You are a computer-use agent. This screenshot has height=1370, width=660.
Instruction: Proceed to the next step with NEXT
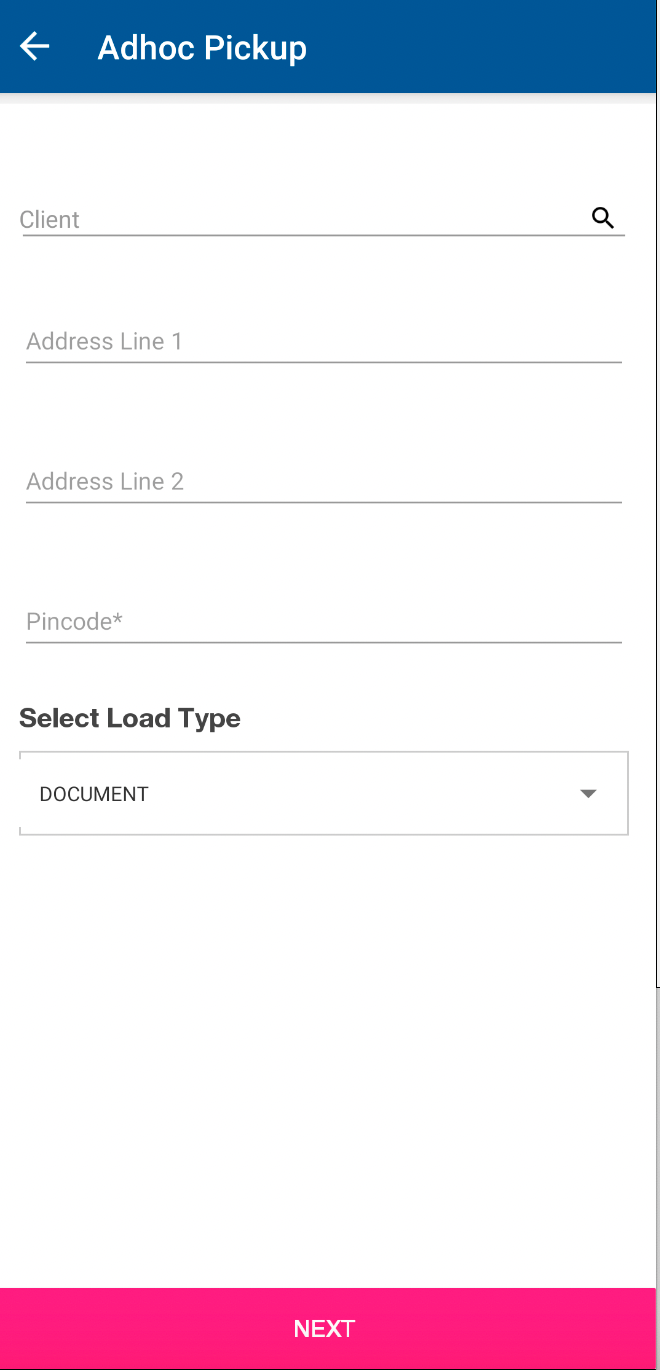[x=325, y=1328]
